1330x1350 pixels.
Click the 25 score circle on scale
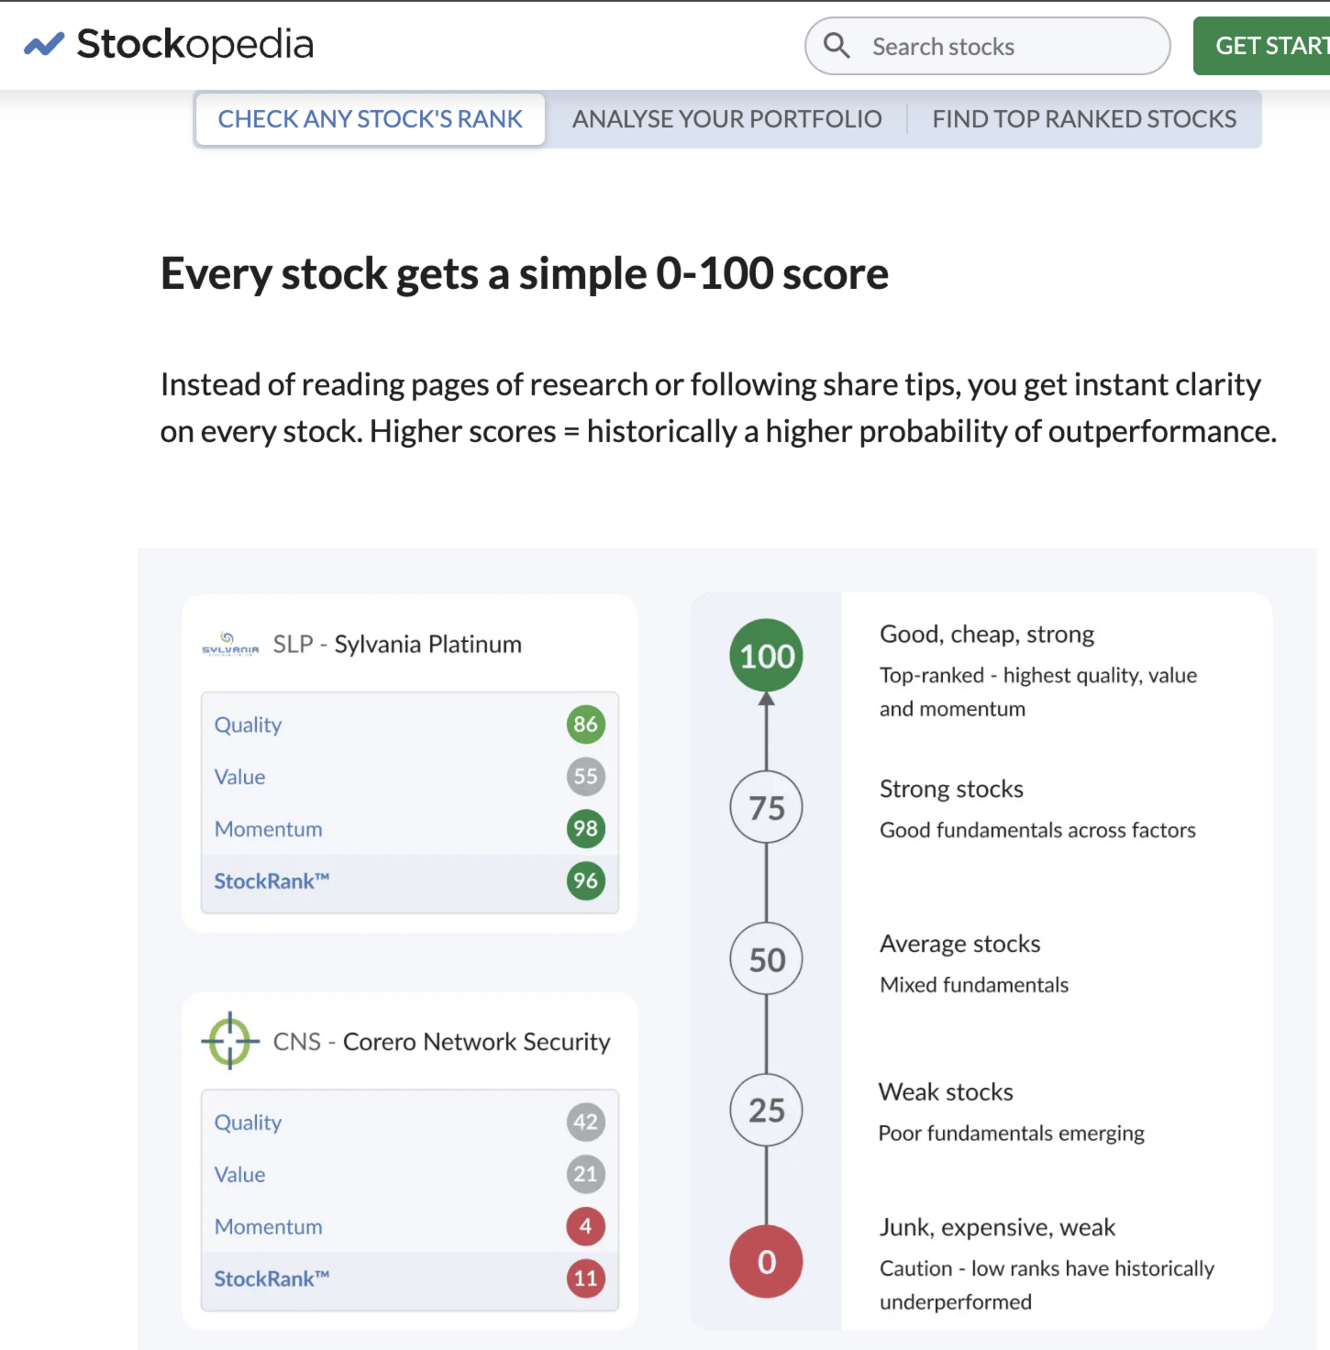tap(767, 1110)
